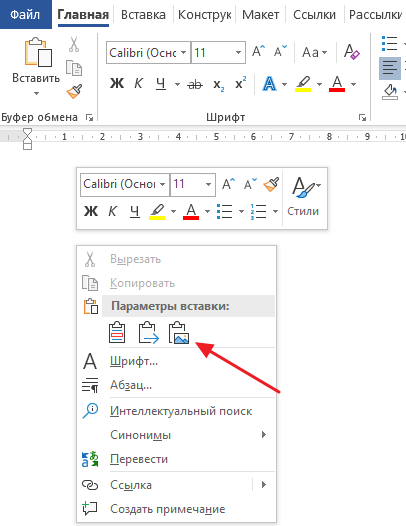Click Clear All Formatting eraser icon
This screenshot has width=406, height=526.
coord(351,52)
